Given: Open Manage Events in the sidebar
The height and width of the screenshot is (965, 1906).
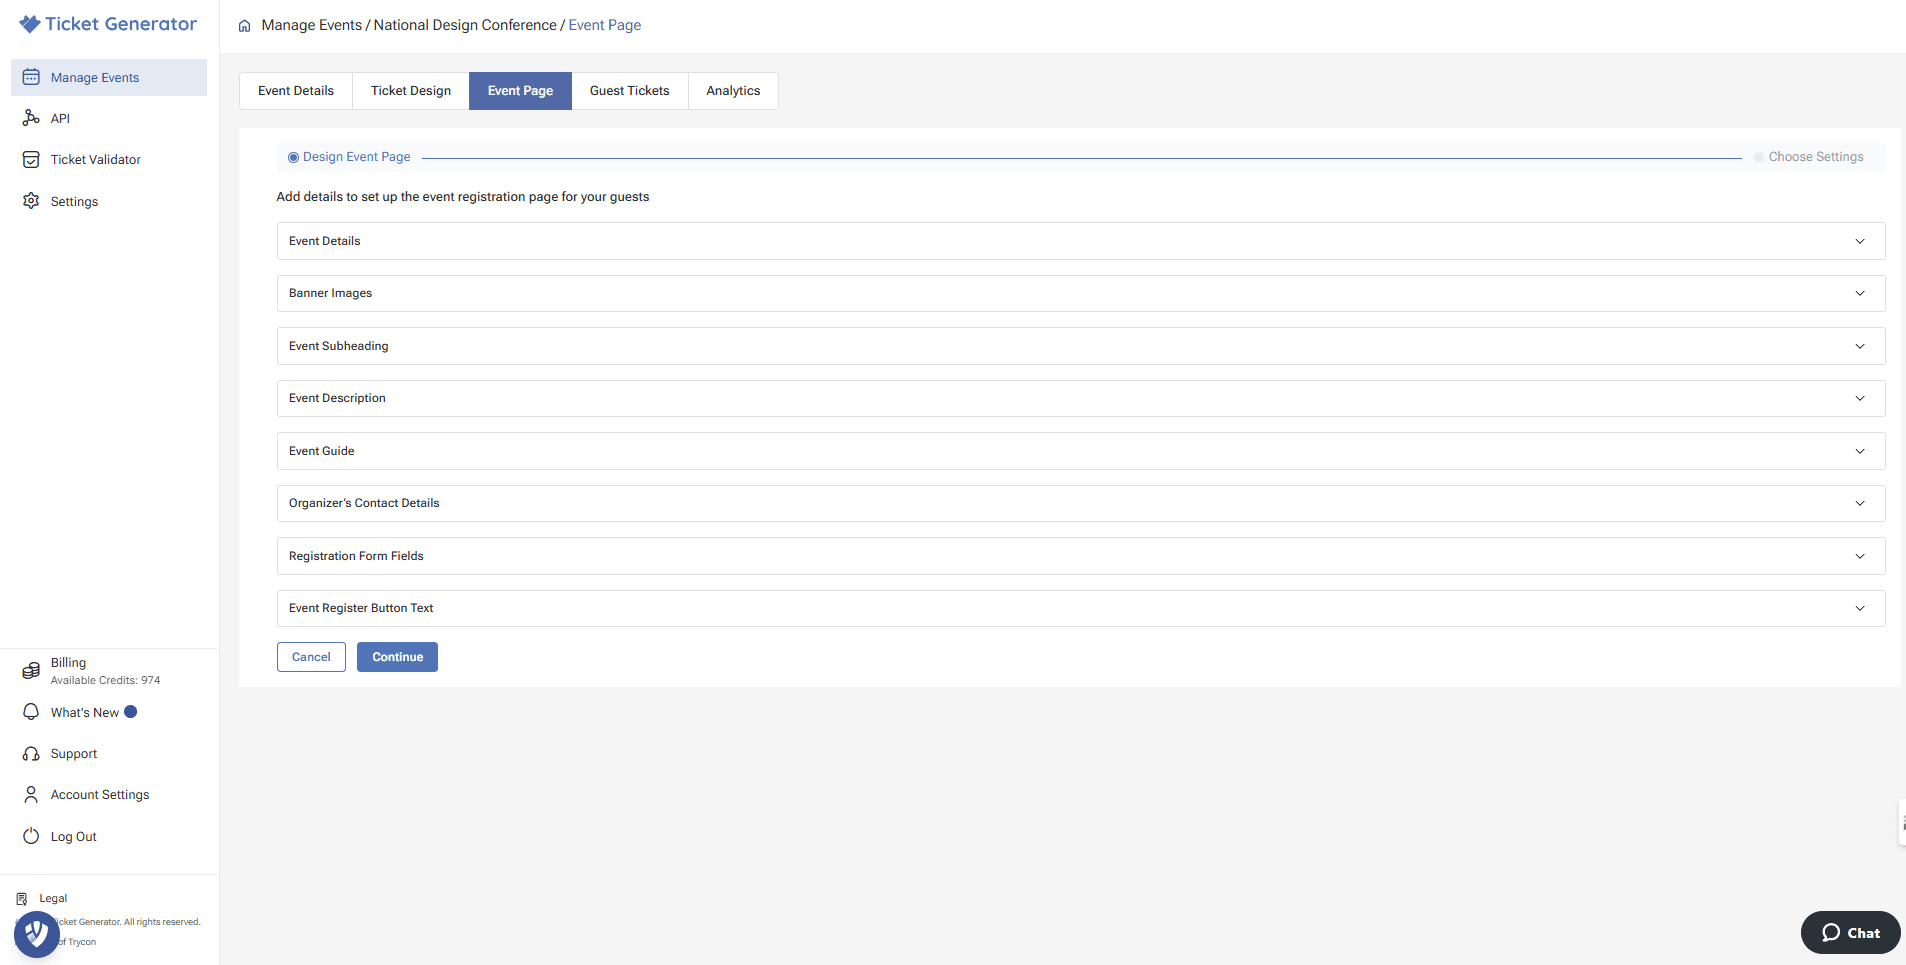Looking at the screenshot, I should point(109,78).
